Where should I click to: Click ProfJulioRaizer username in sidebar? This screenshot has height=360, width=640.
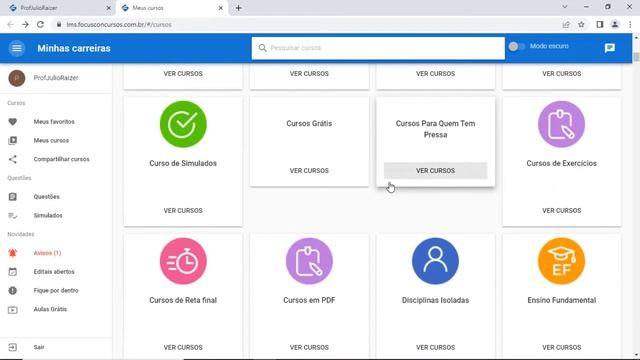56,78
